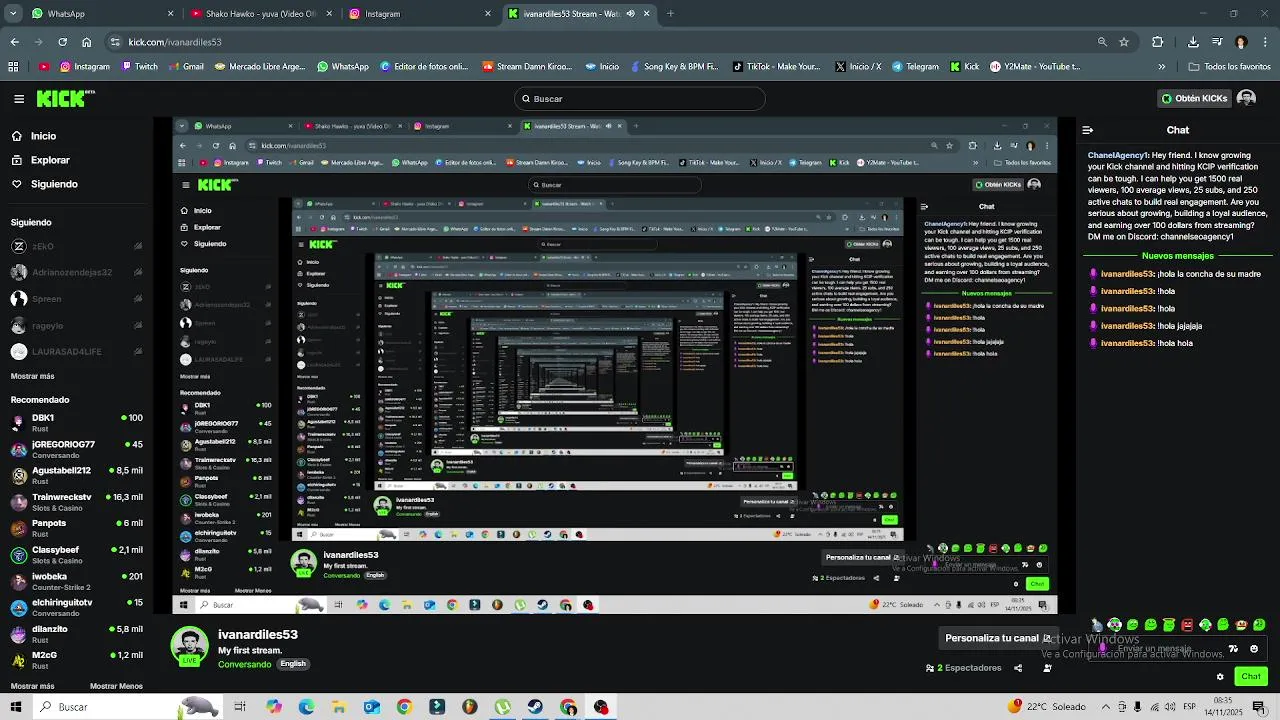This screenshot has width=1280, height=720.
Task: Switch to the Instagram browser tab
Action: (x=420, y=14)
